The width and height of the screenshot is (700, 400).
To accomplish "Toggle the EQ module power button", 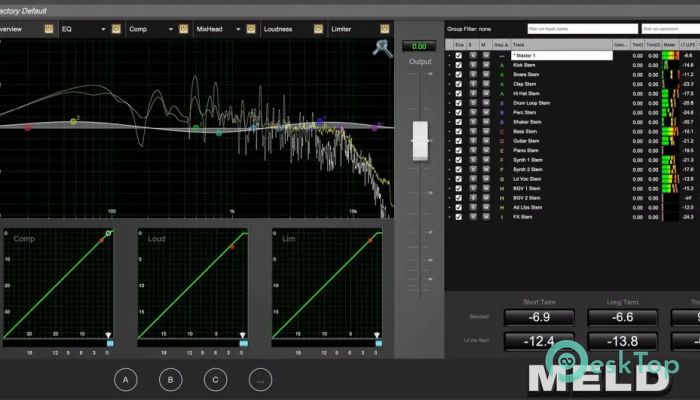I will pyautogui.click(x=116, y=30).
